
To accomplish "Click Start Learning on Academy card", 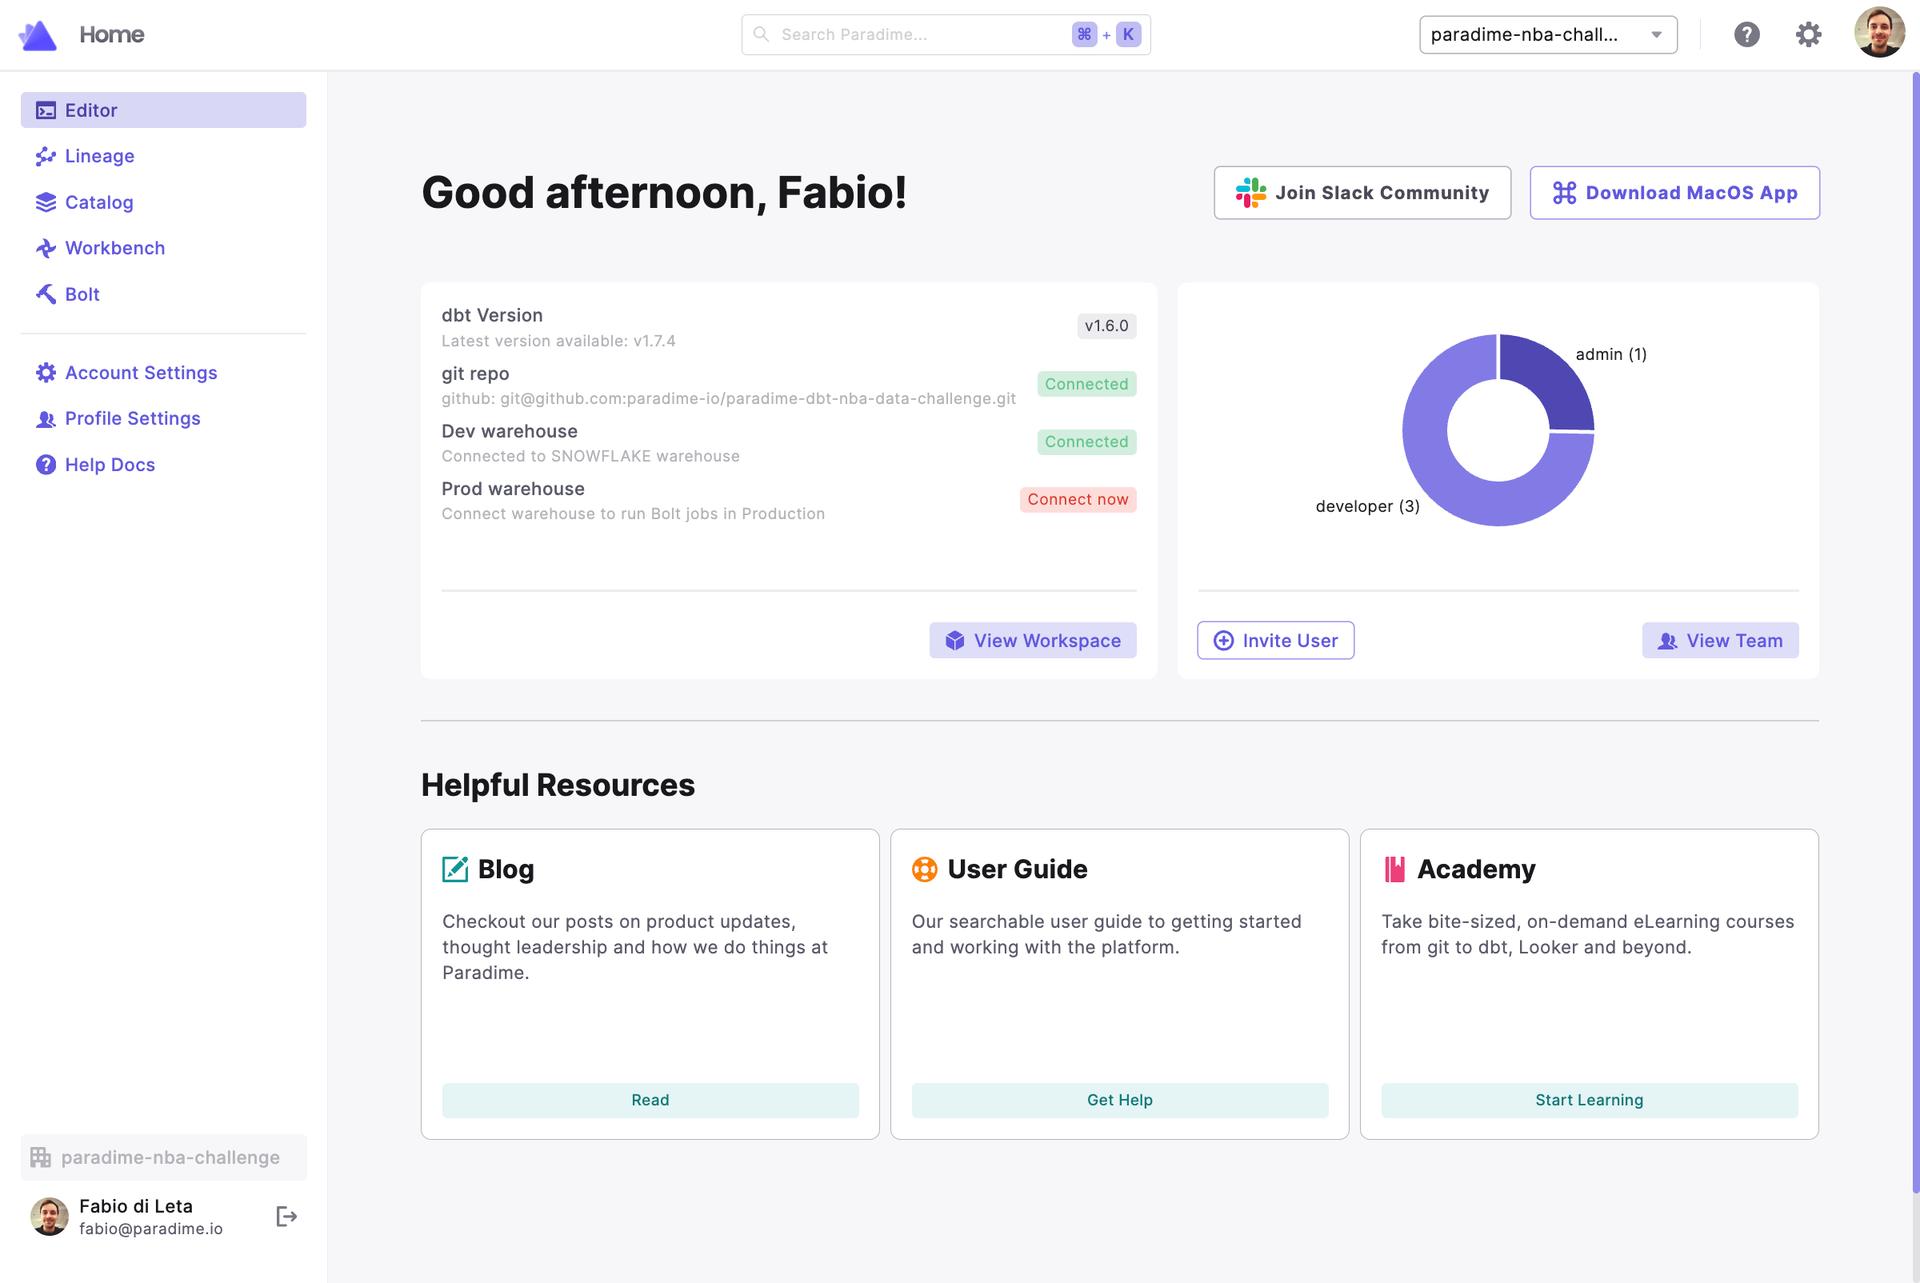I will pyautogui.click(x=1588, y=1100).
